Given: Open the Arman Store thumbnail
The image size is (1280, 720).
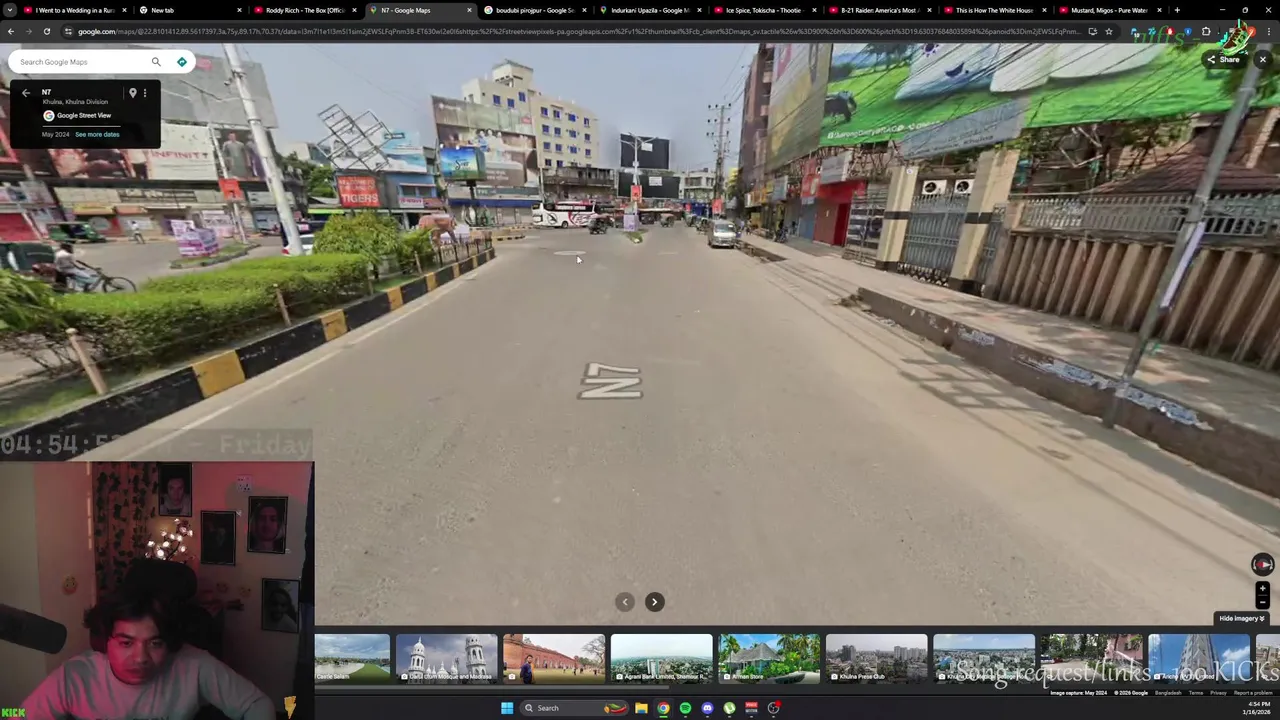Looking at the screenshot, I should click(x=769, y=658).
